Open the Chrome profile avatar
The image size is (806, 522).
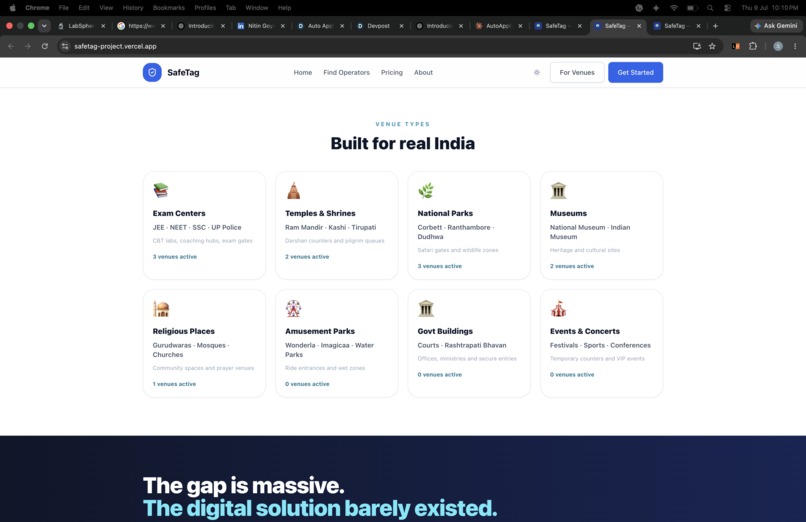pos(778,46)
